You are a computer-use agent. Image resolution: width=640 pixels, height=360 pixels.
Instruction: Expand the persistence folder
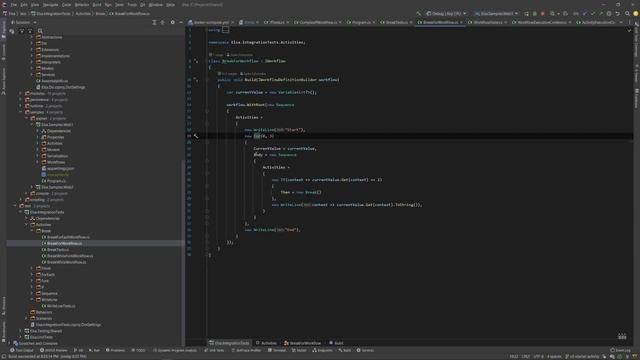pos(20,100)
